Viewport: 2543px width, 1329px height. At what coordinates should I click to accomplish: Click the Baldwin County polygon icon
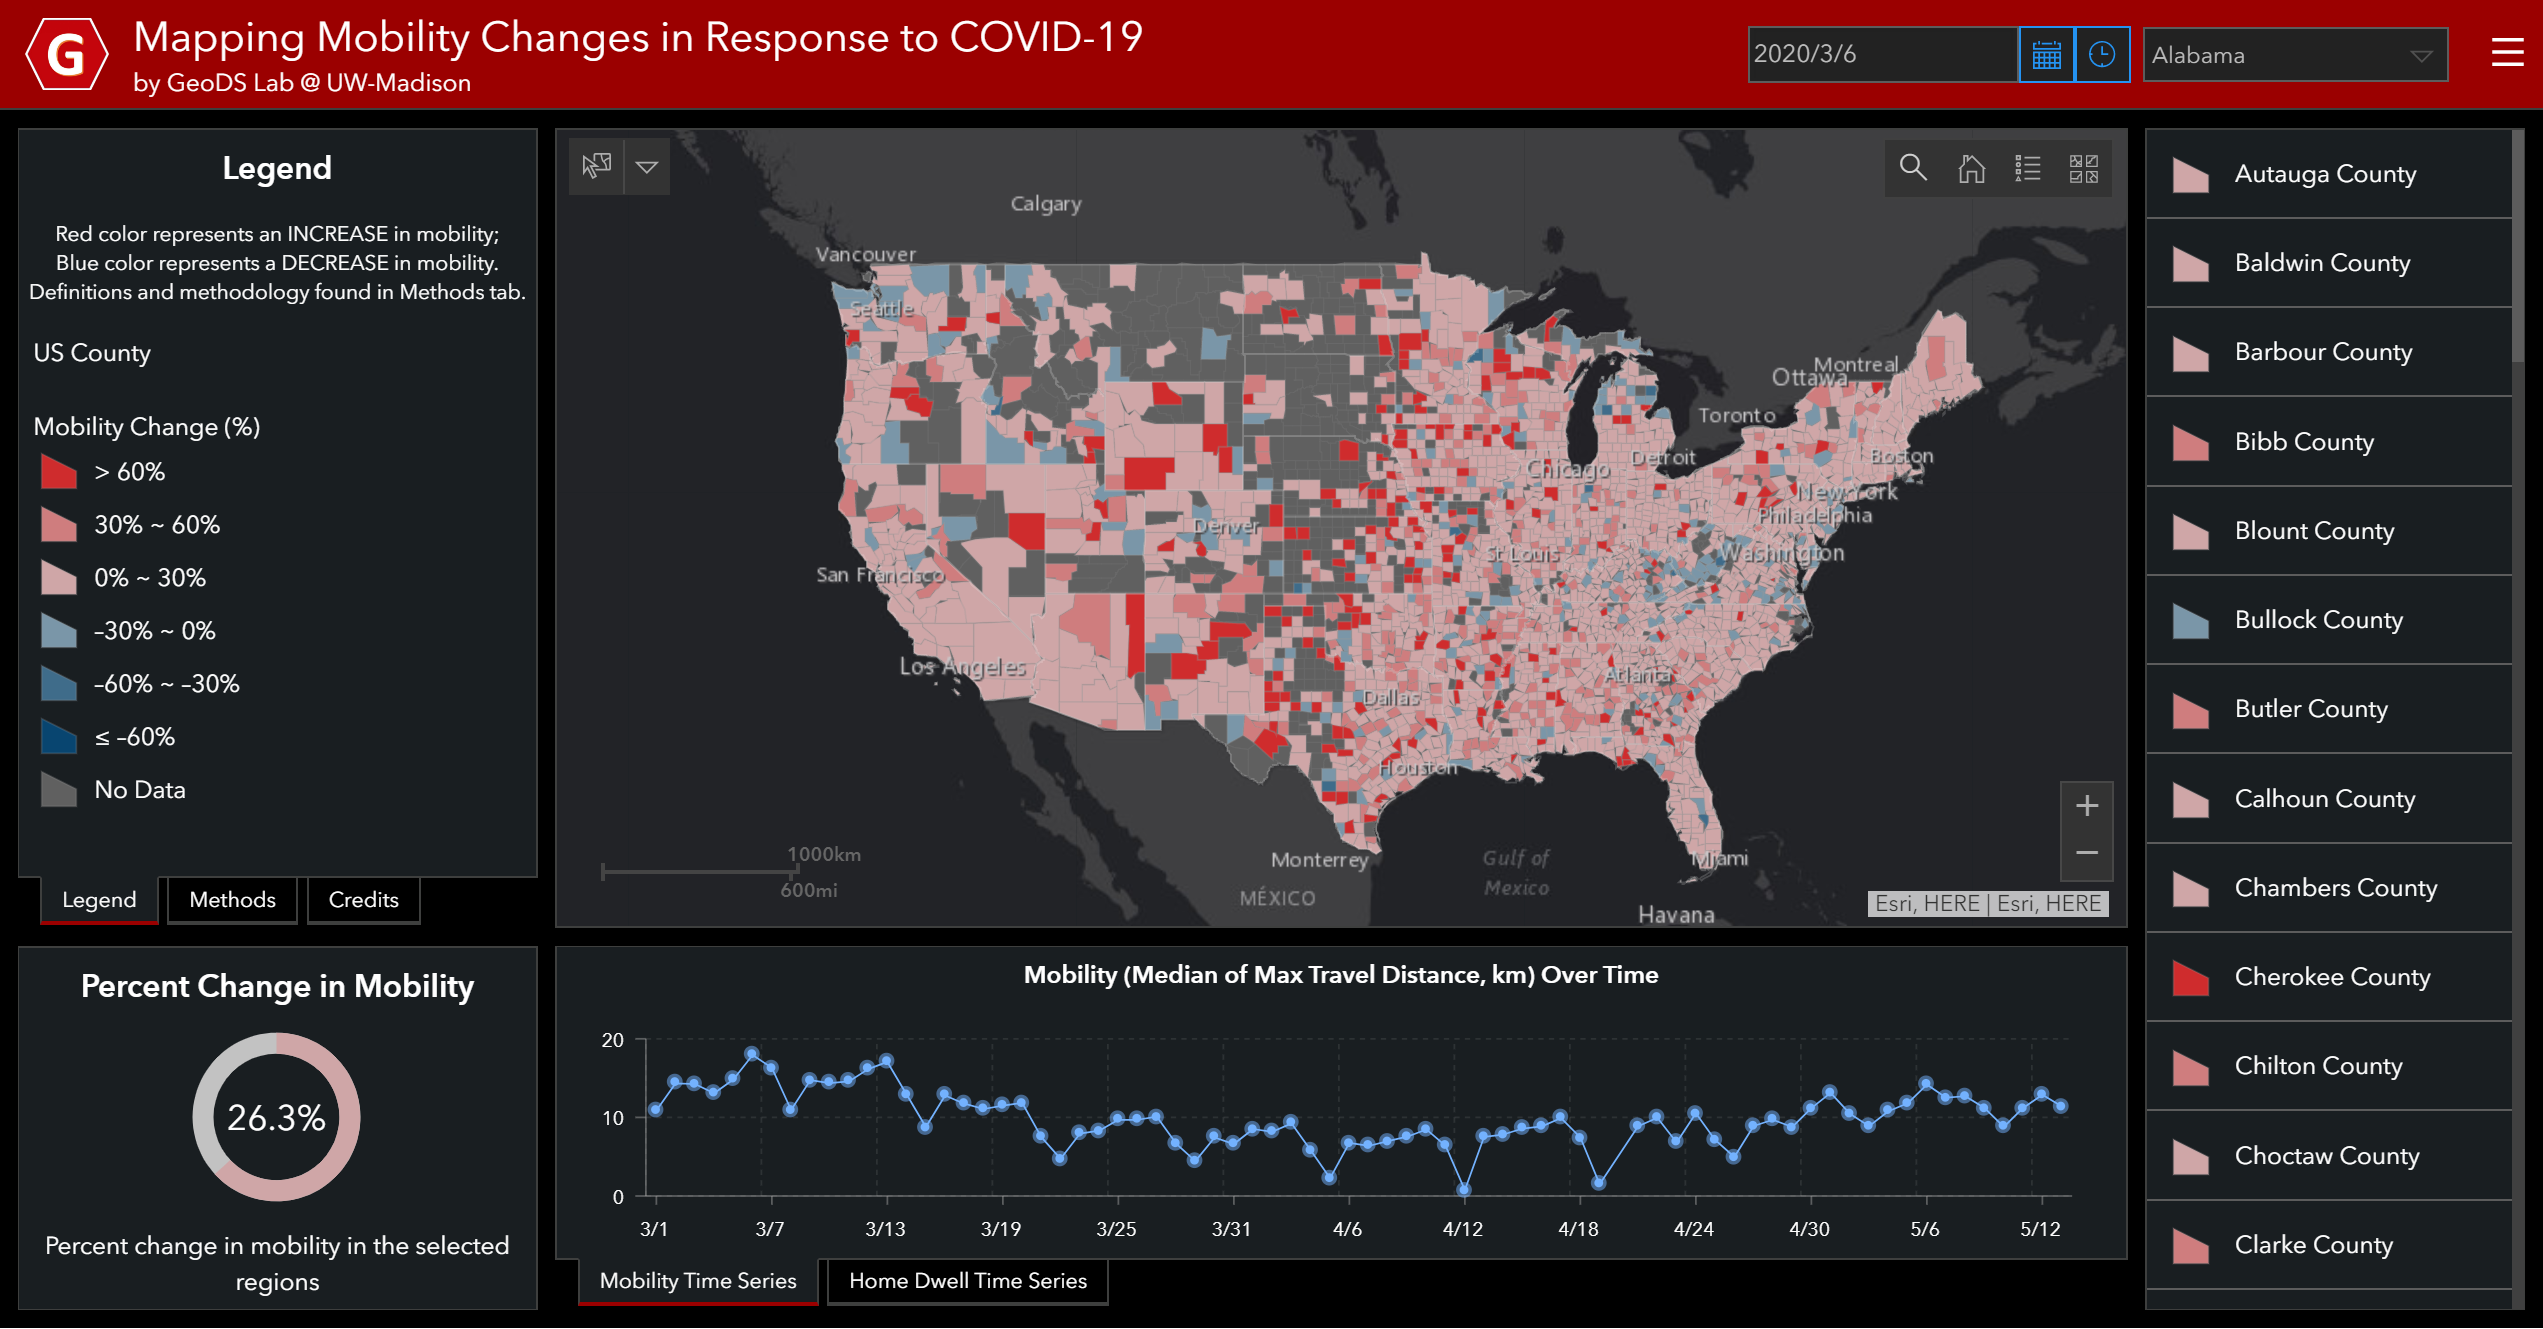click(2190, 264)
